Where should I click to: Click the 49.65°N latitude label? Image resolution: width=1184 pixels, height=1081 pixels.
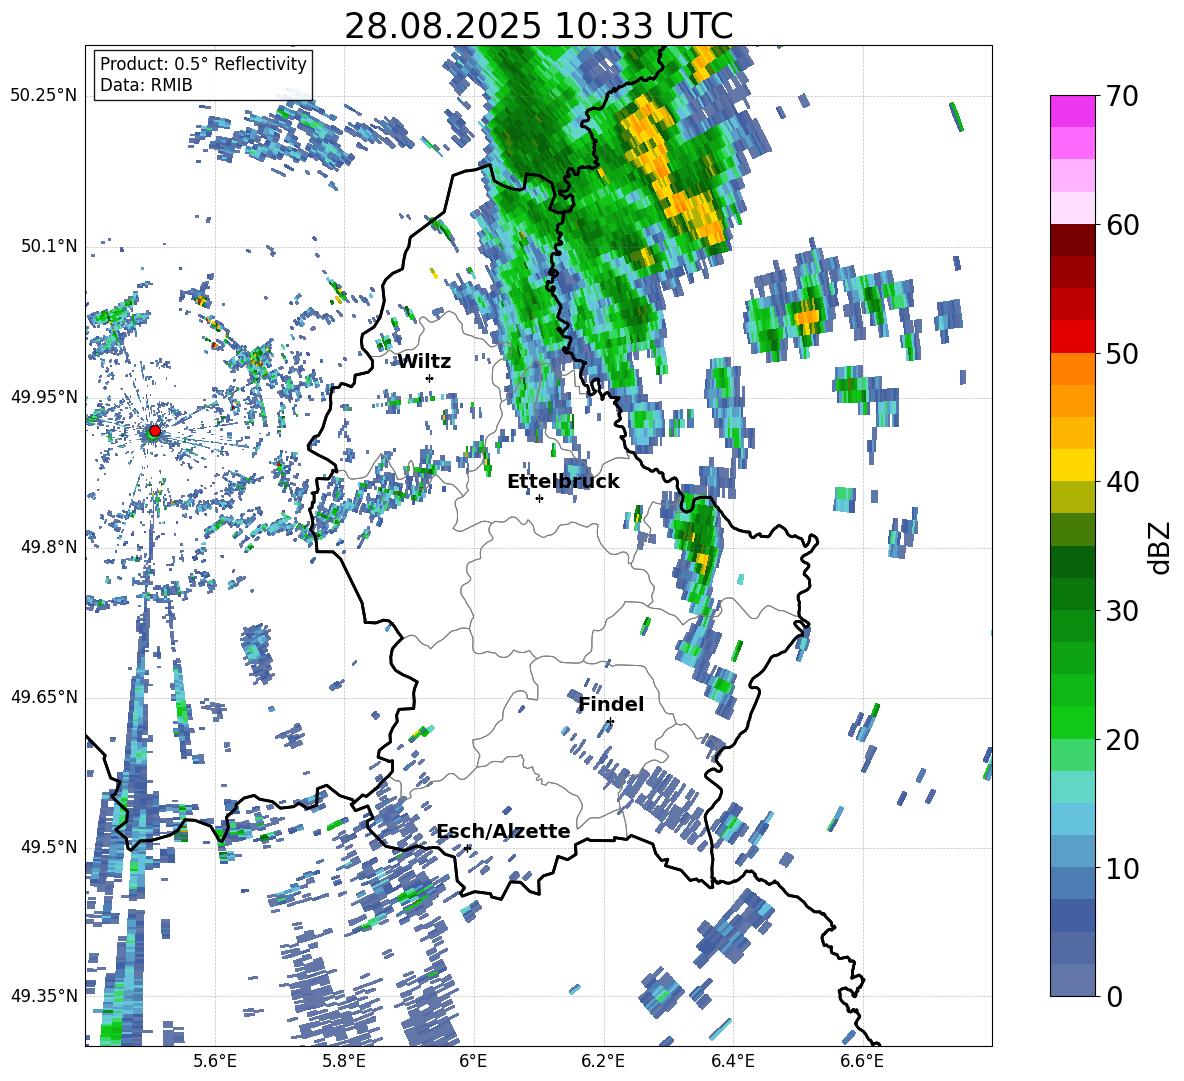click(44, 697)
